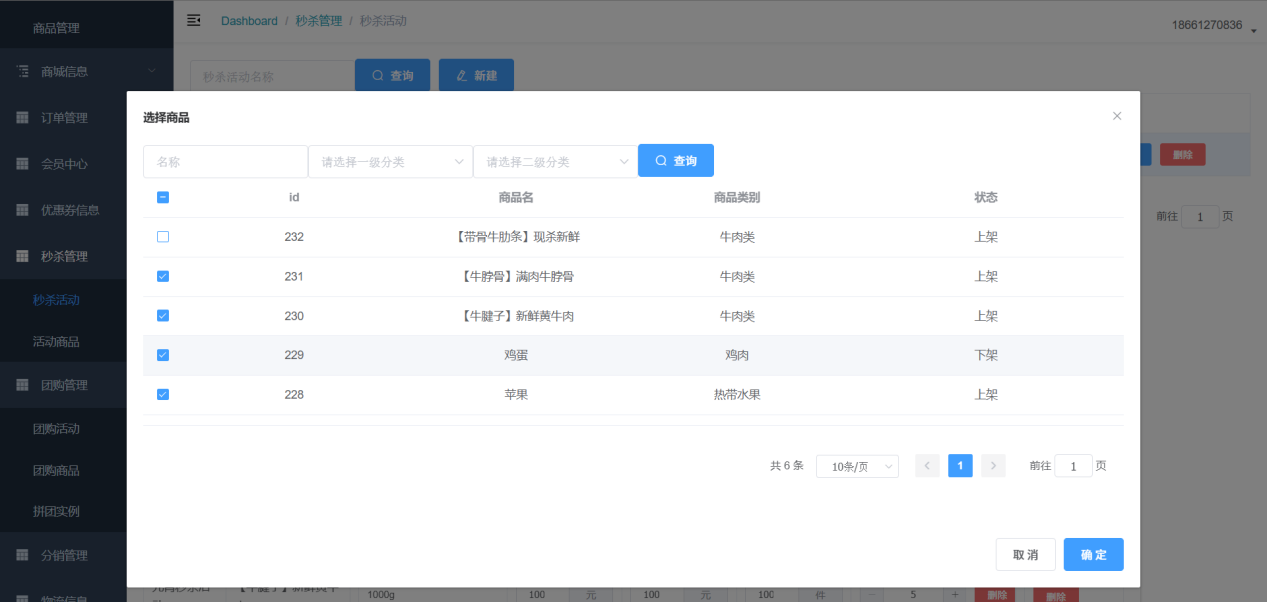
Task: Open the 请选择二级分类 dropdown
Action: pos(555,162)
